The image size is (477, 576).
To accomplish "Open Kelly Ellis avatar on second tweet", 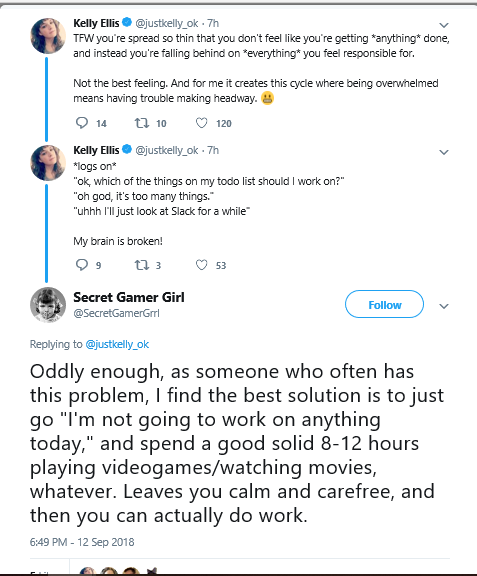I will (48, 163).
